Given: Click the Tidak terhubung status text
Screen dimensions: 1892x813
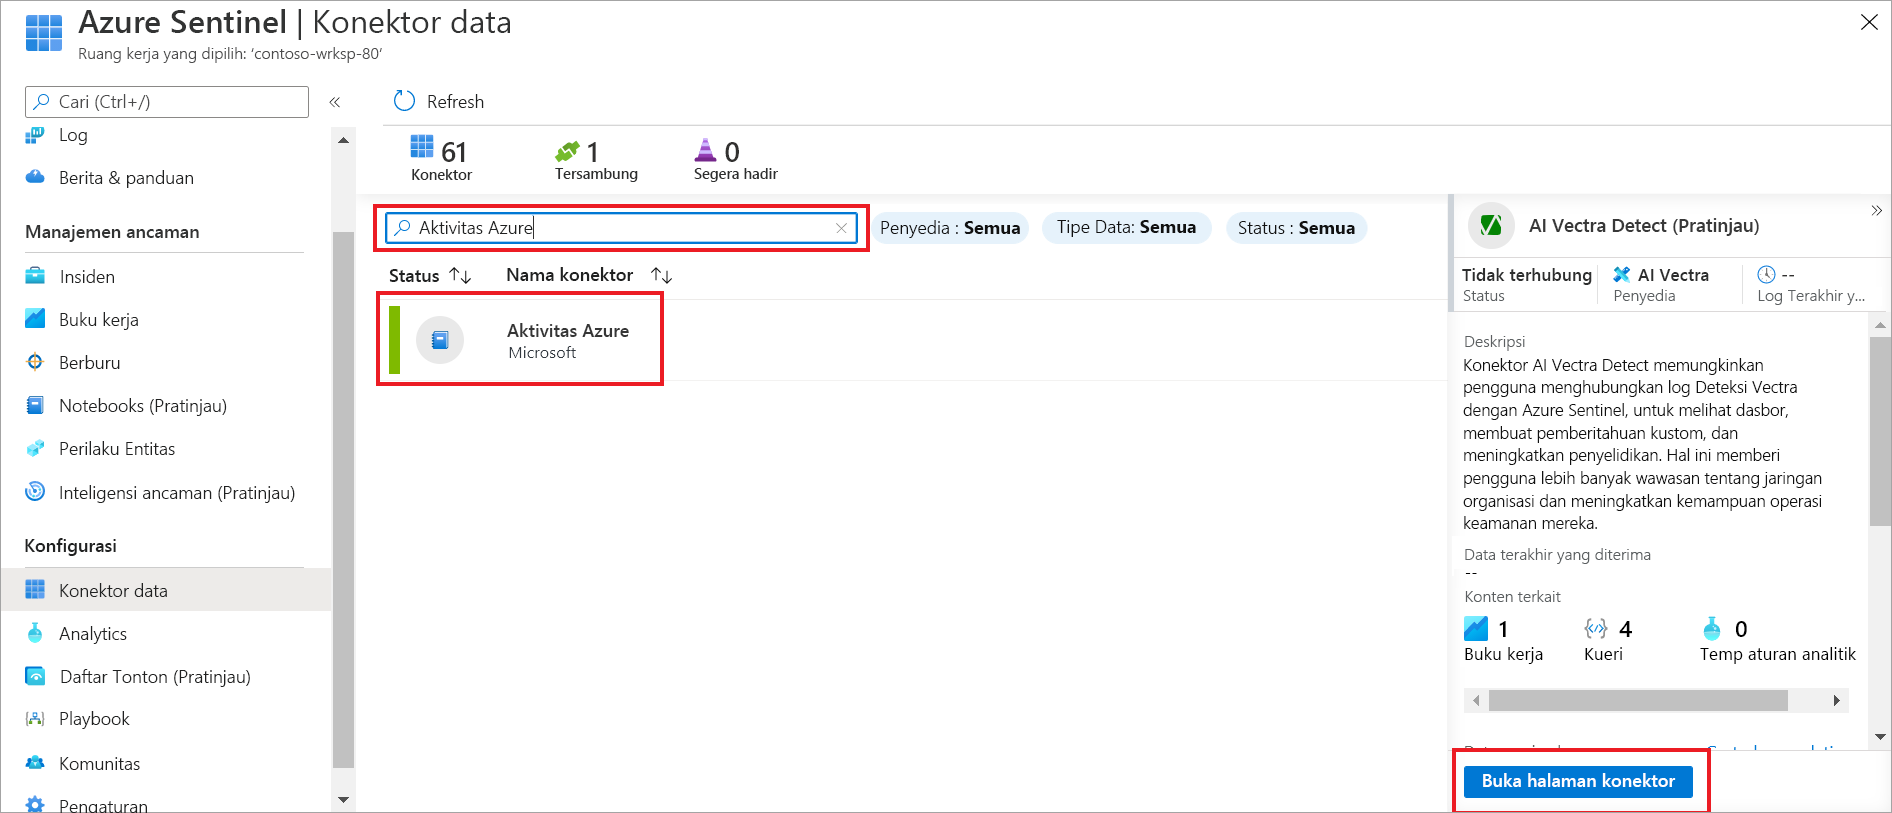Looking at the screenshot, I should (1526, 275).
